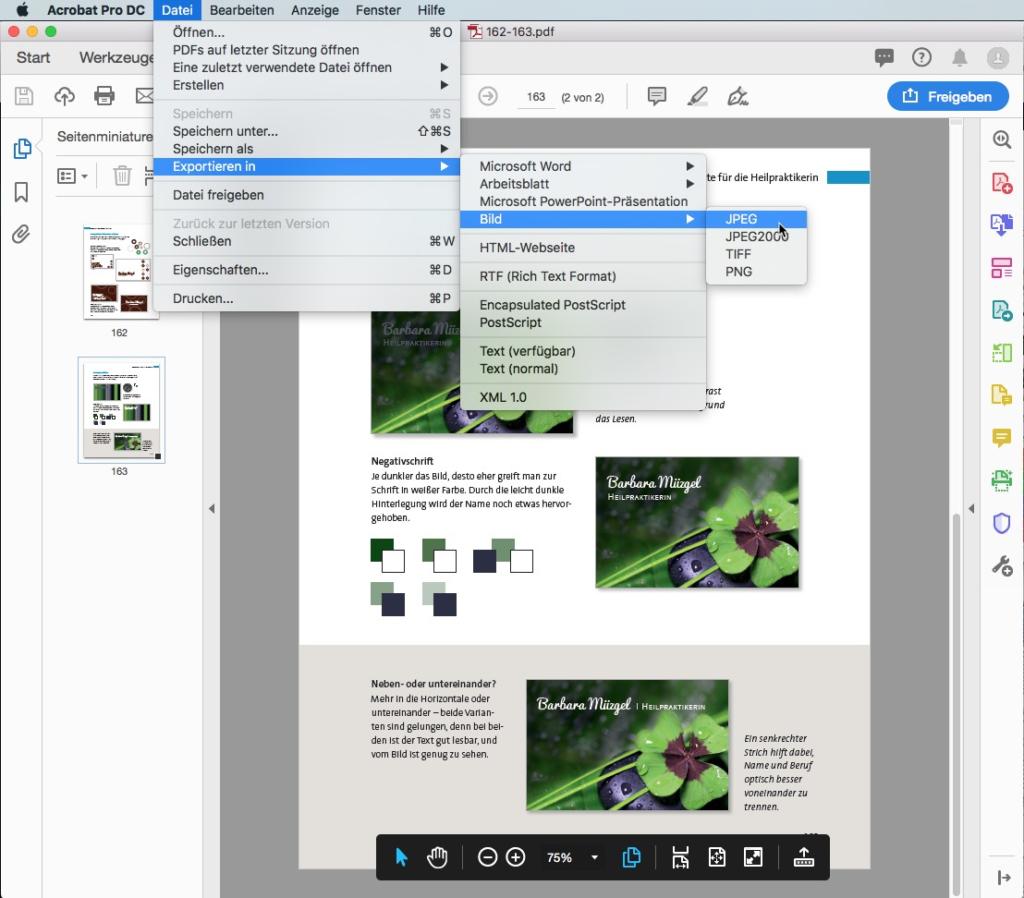Select PNG export format
This screenshot has height=898, width=1024.
[739, 272]
